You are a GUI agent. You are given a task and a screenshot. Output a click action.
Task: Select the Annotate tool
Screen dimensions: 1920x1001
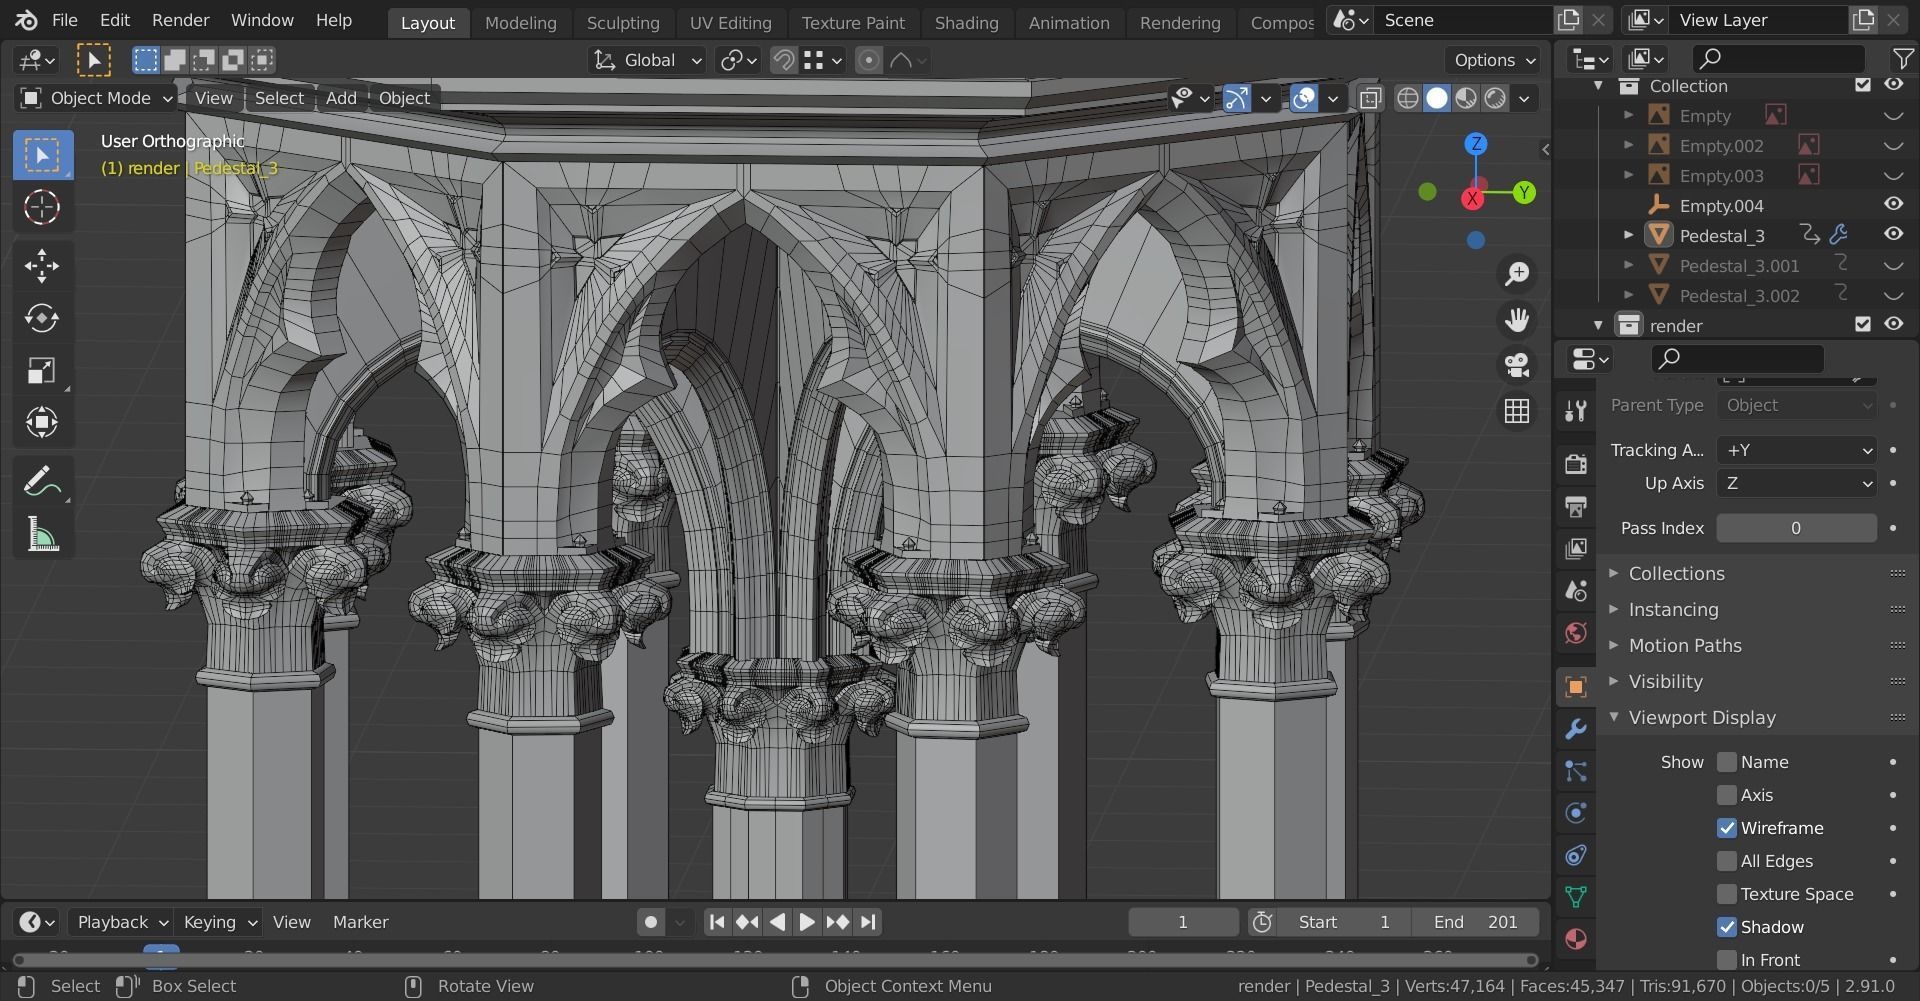pyautogui.click(x=42, y=482)
